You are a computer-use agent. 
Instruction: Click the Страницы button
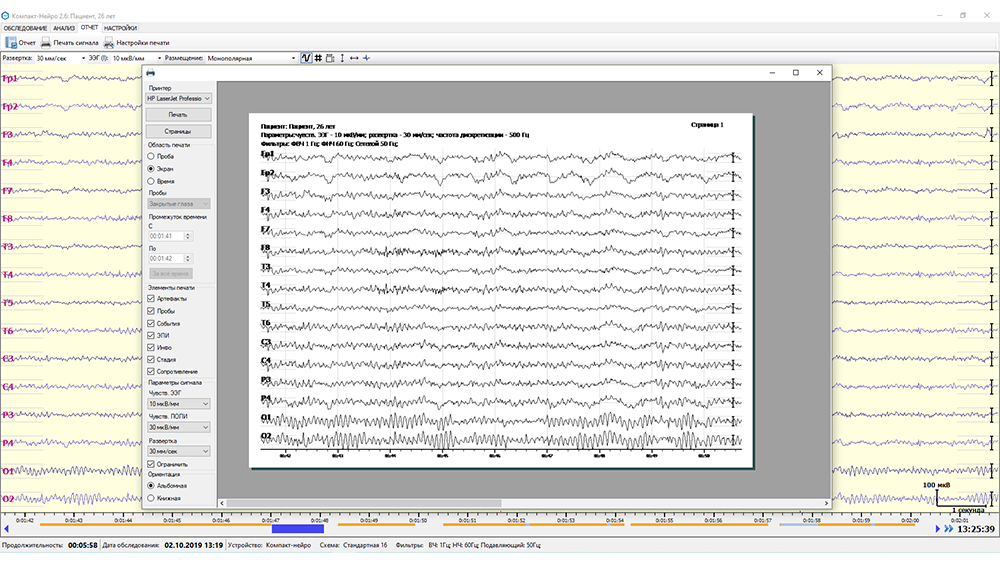click(x=177, y=131)
